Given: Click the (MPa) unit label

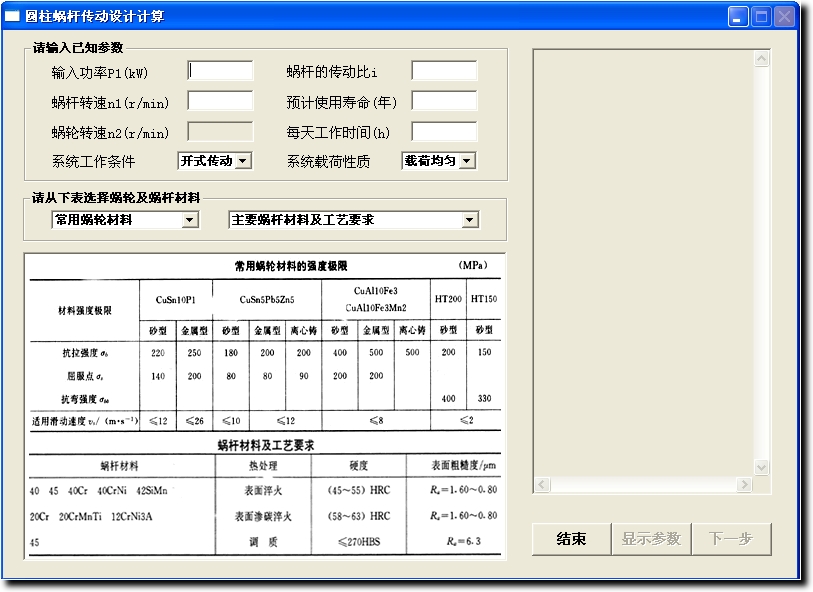Looking at the screenshot, I should click(473, 265).
